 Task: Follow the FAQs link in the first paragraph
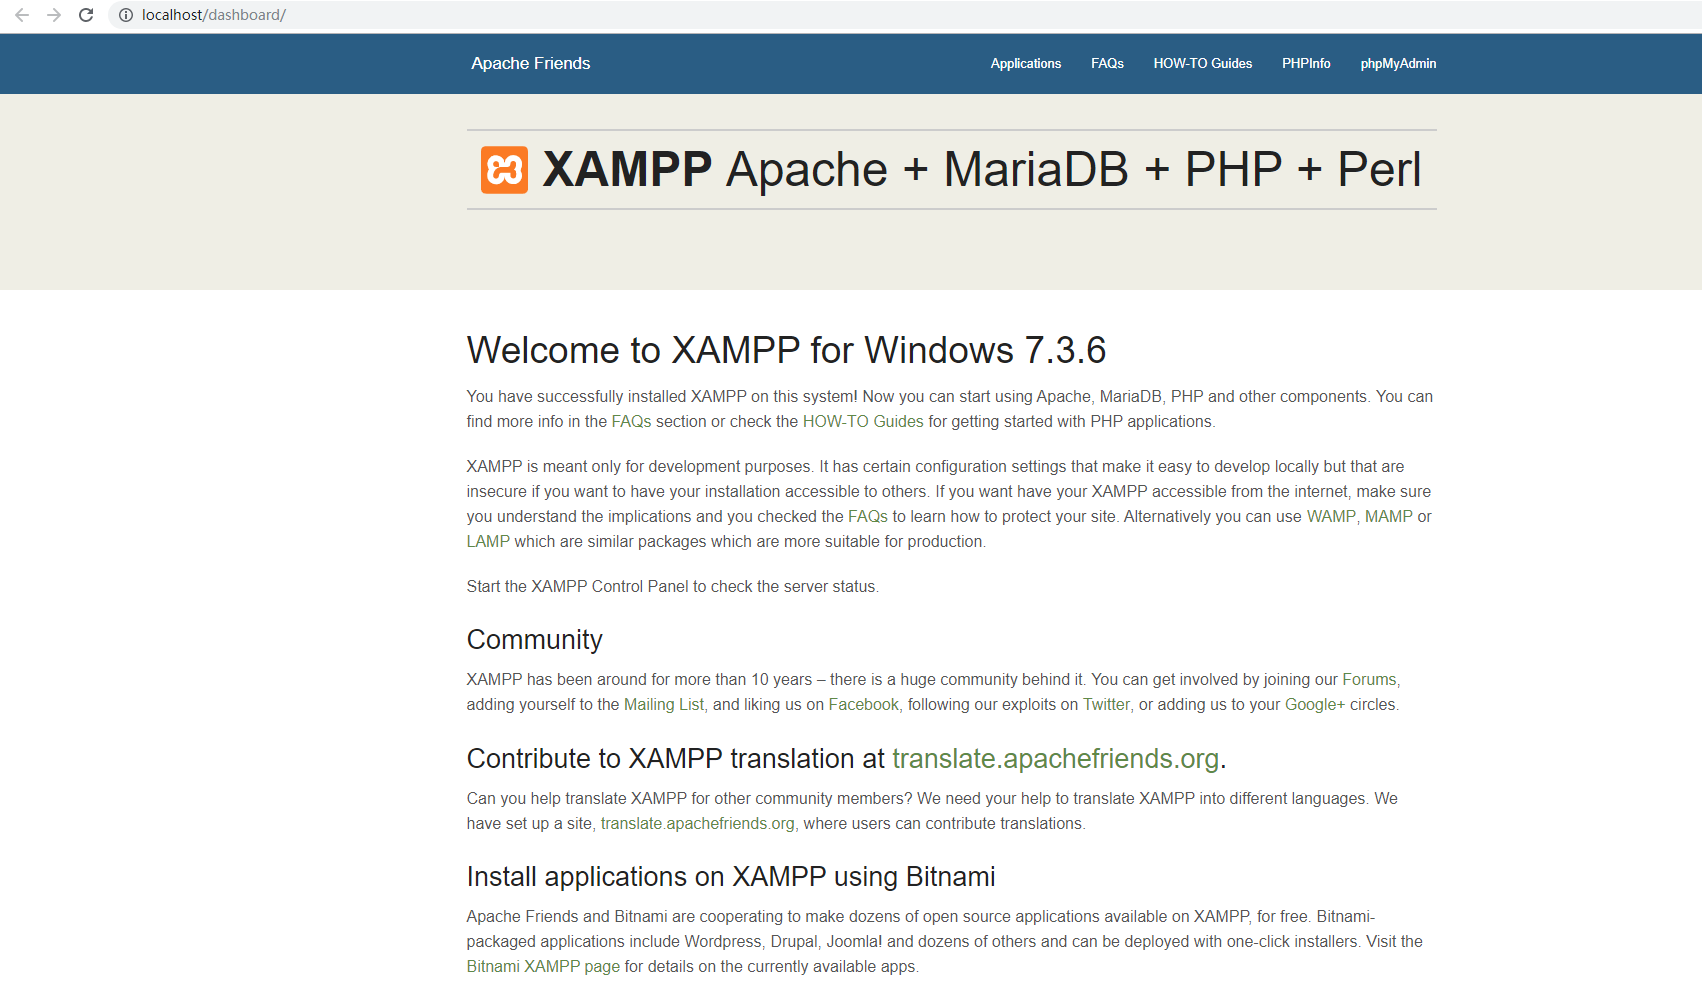(631, 421)
